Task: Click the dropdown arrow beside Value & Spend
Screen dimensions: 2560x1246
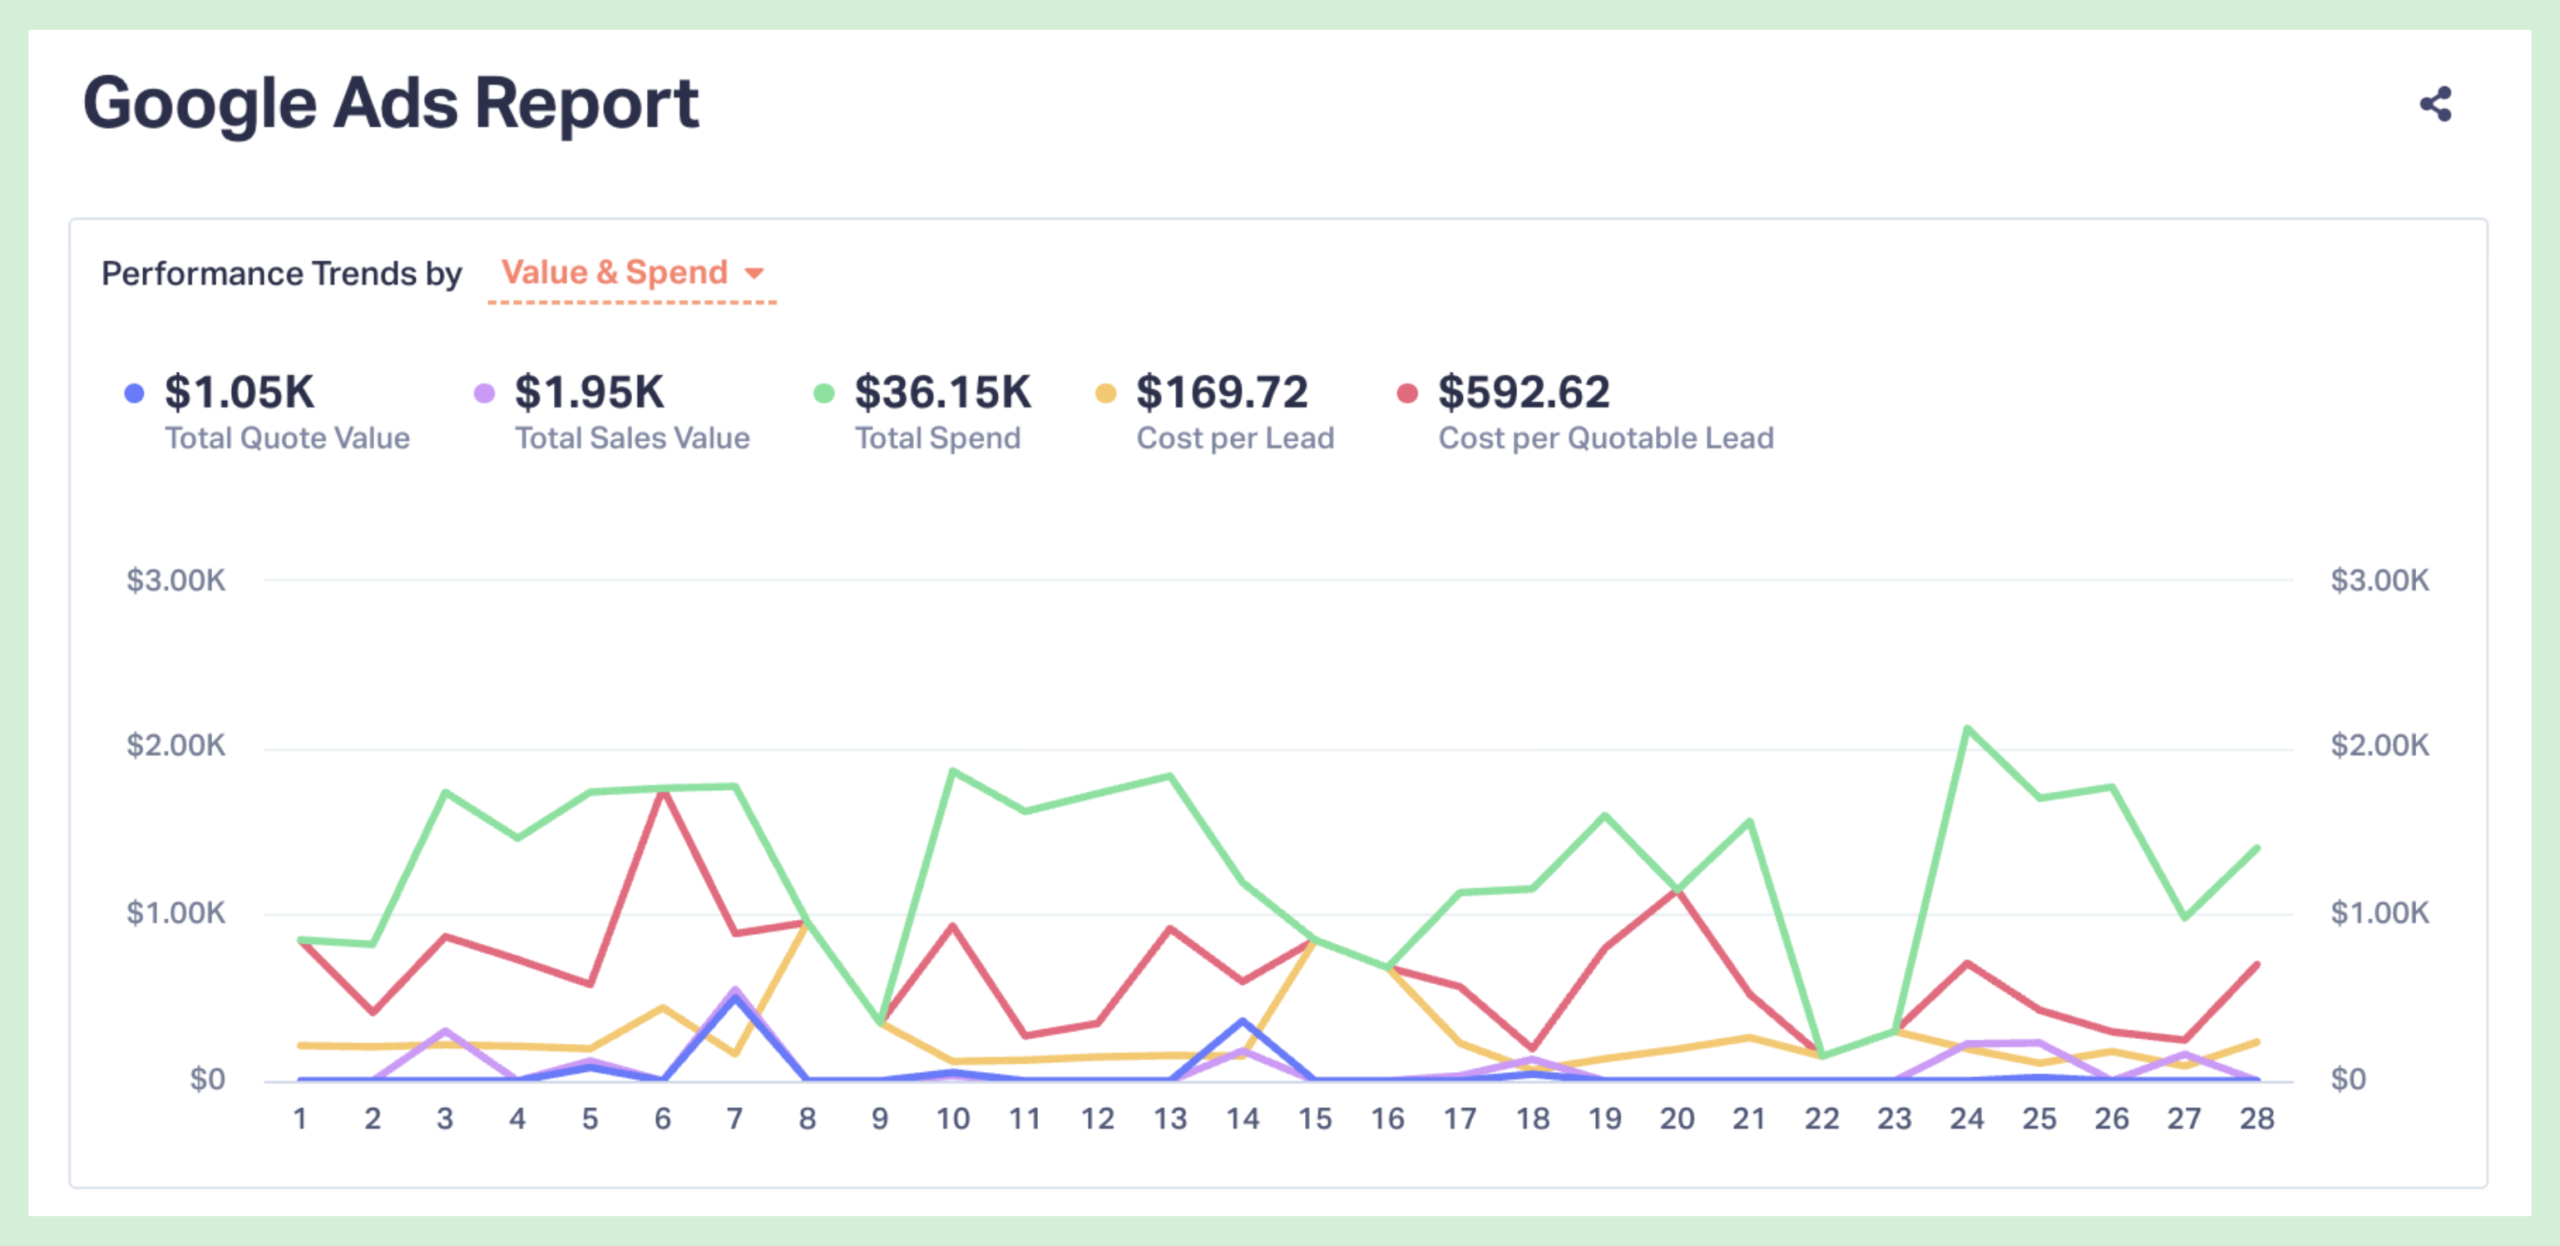Action: pyautogui.click(x=755, y=273)
